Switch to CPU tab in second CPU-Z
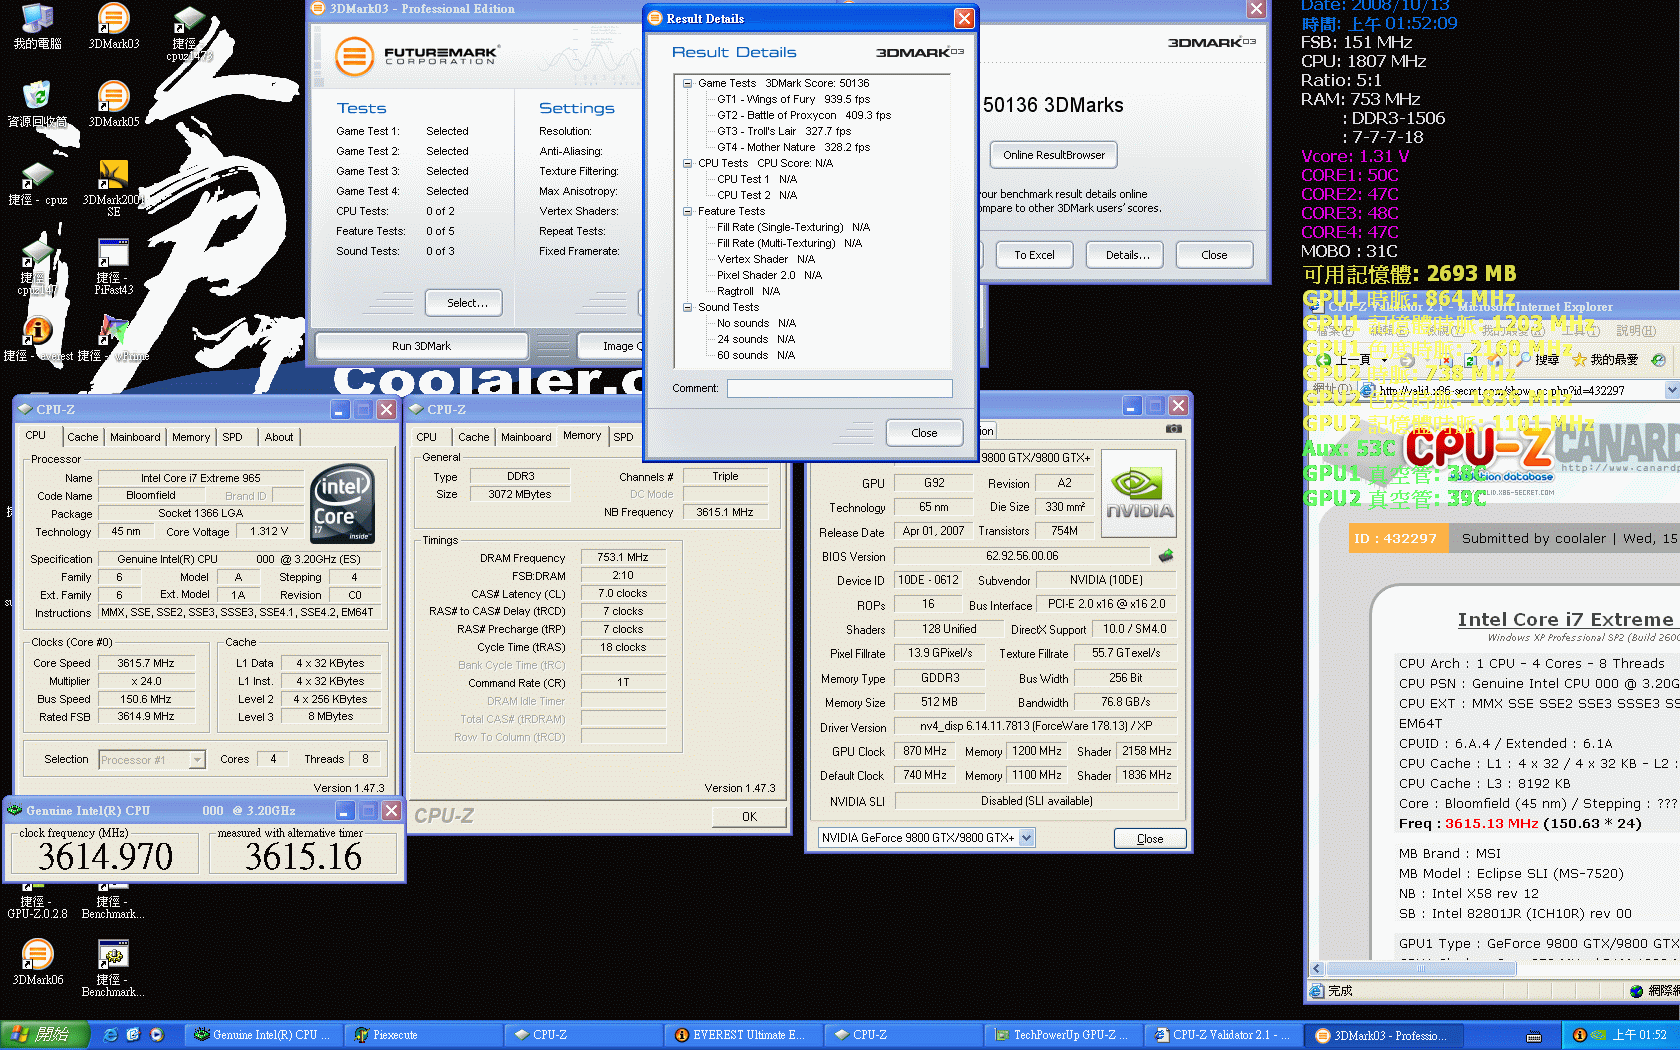 (427, 437)
